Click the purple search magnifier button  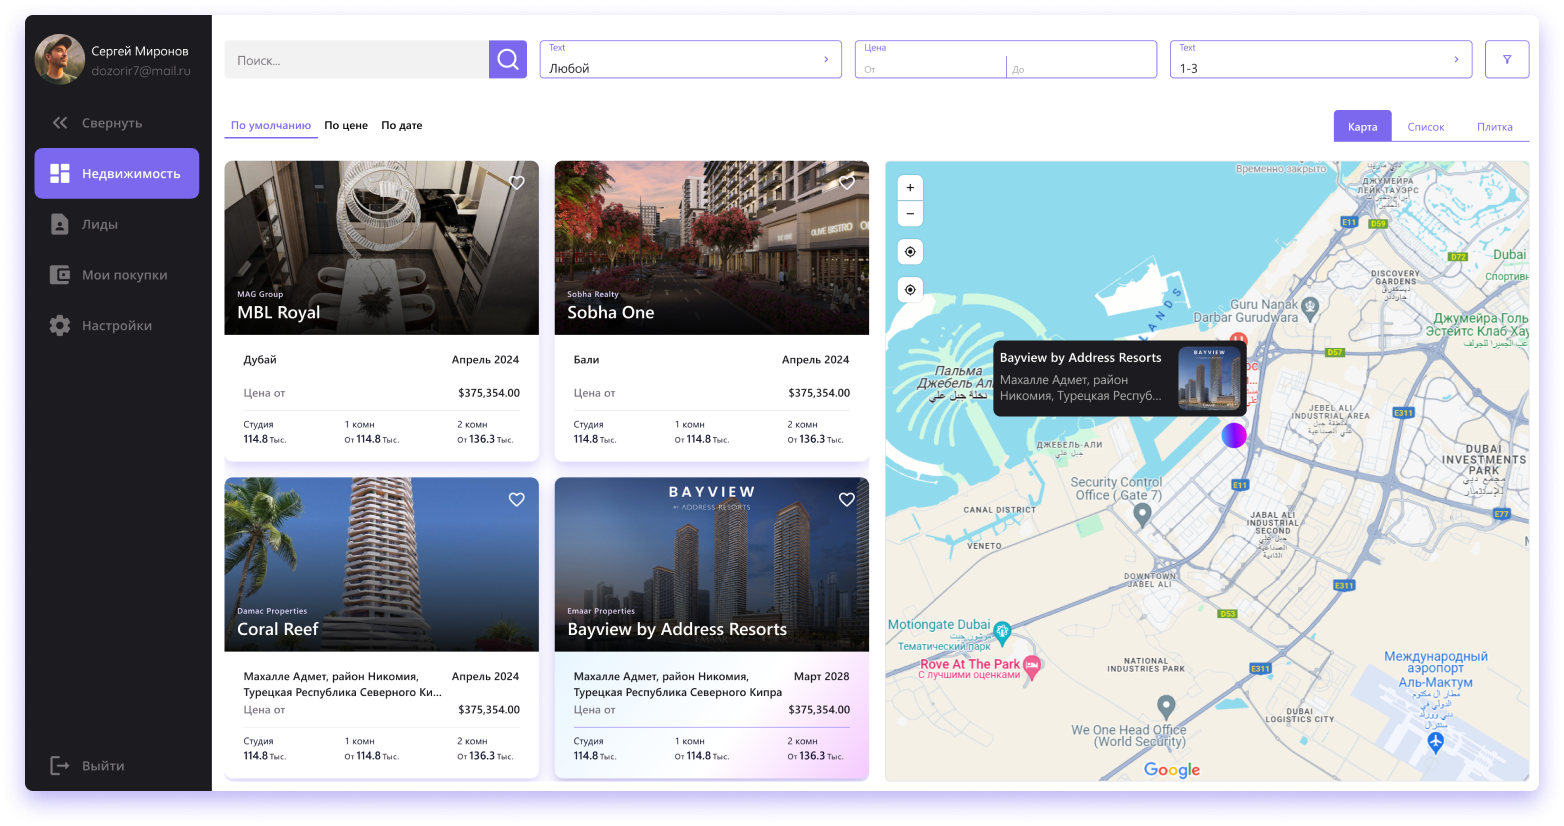coord(508,59)
